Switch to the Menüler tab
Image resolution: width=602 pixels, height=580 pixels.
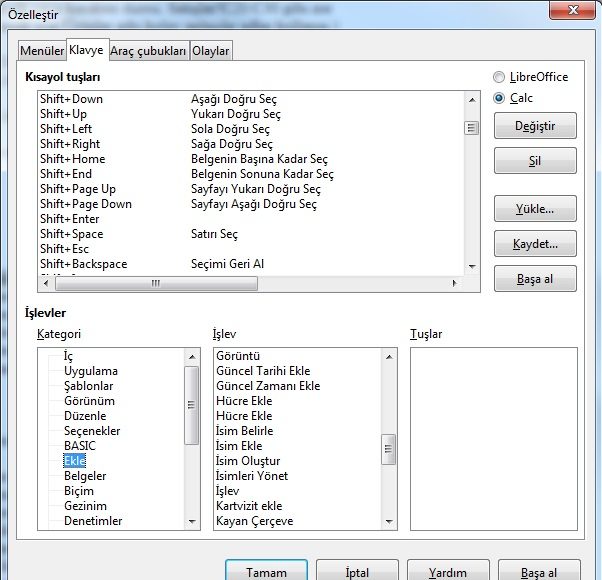[42, 51]
